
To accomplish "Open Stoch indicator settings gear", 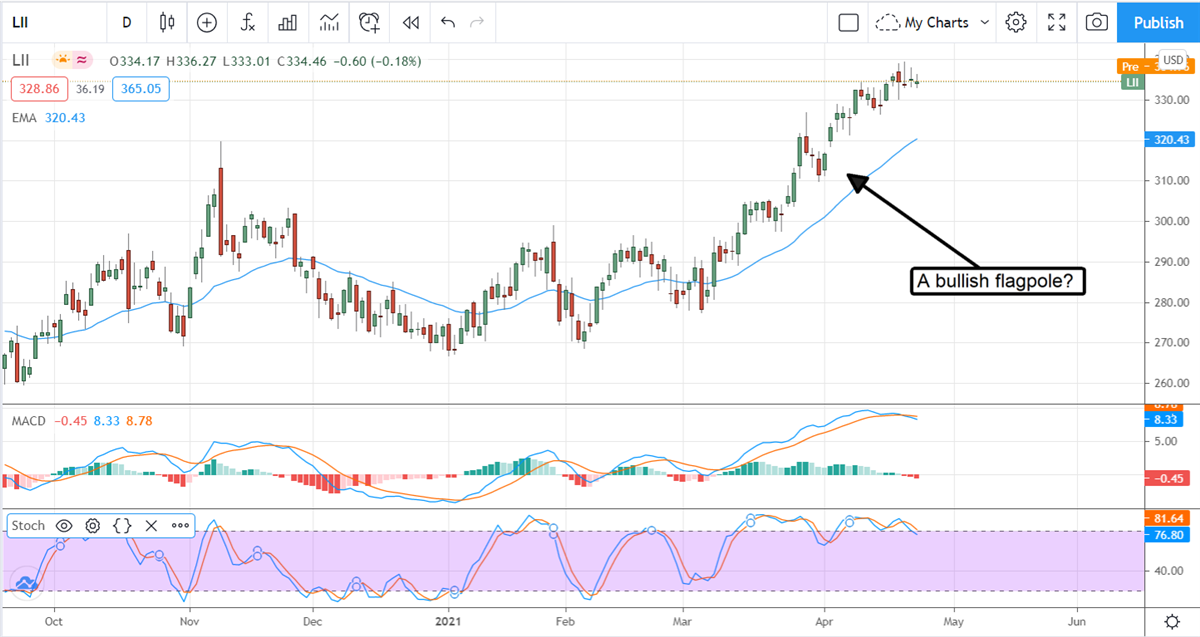I will pyautogui.click(x=93, y=525).
